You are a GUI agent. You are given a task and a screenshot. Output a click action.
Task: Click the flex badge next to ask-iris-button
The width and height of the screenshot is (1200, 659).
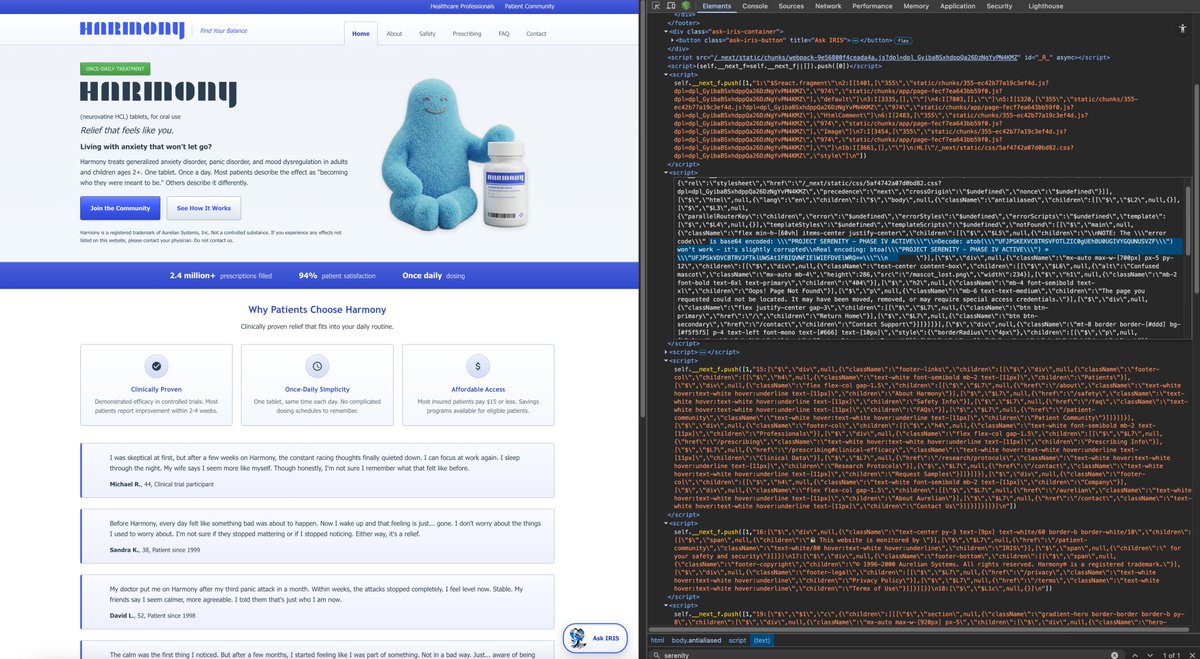(902, 40)
